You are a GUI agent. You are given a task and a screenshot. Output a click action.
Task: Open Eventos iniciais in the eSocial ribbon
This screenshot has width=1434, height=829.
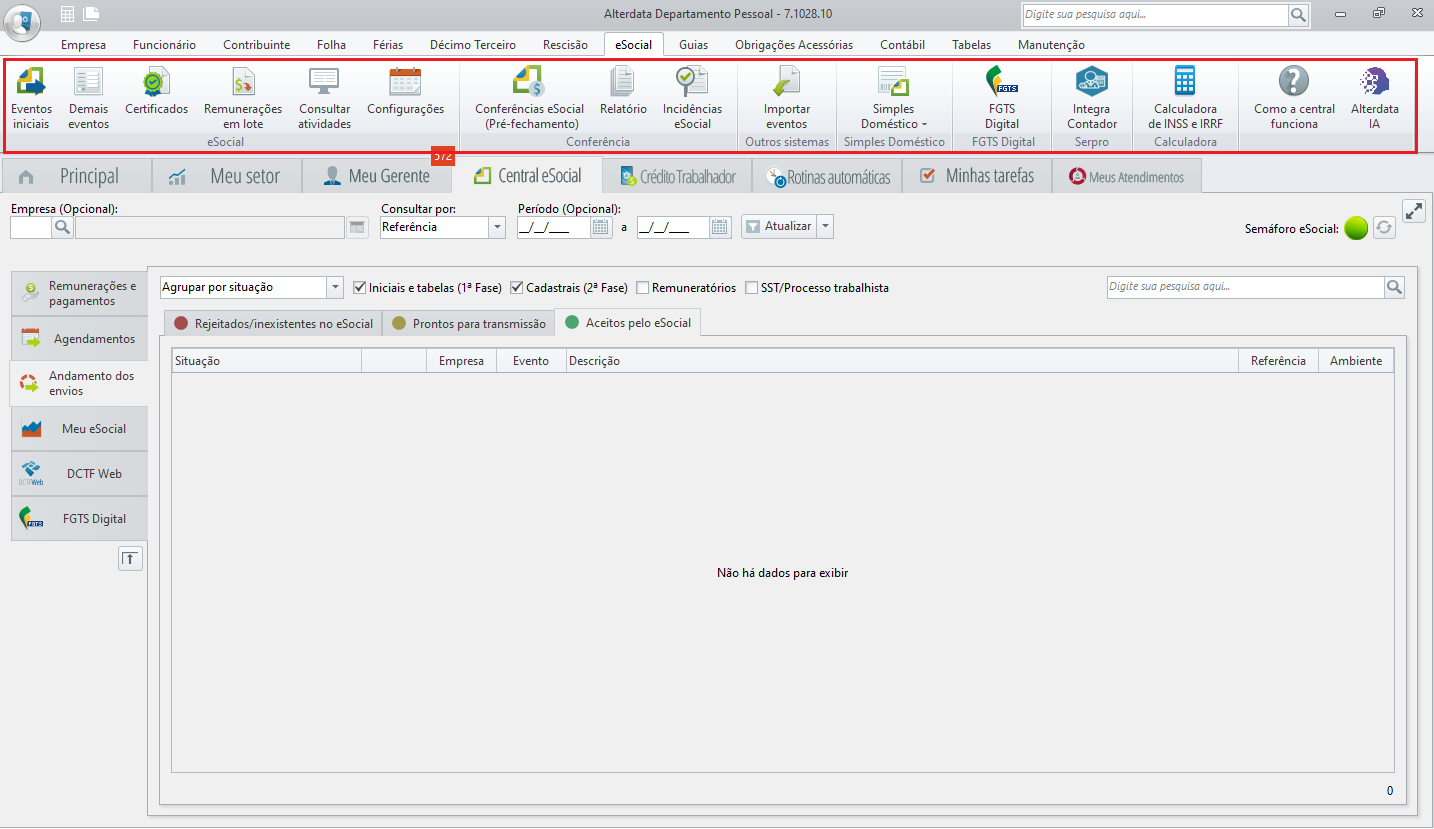pos(31,98)
